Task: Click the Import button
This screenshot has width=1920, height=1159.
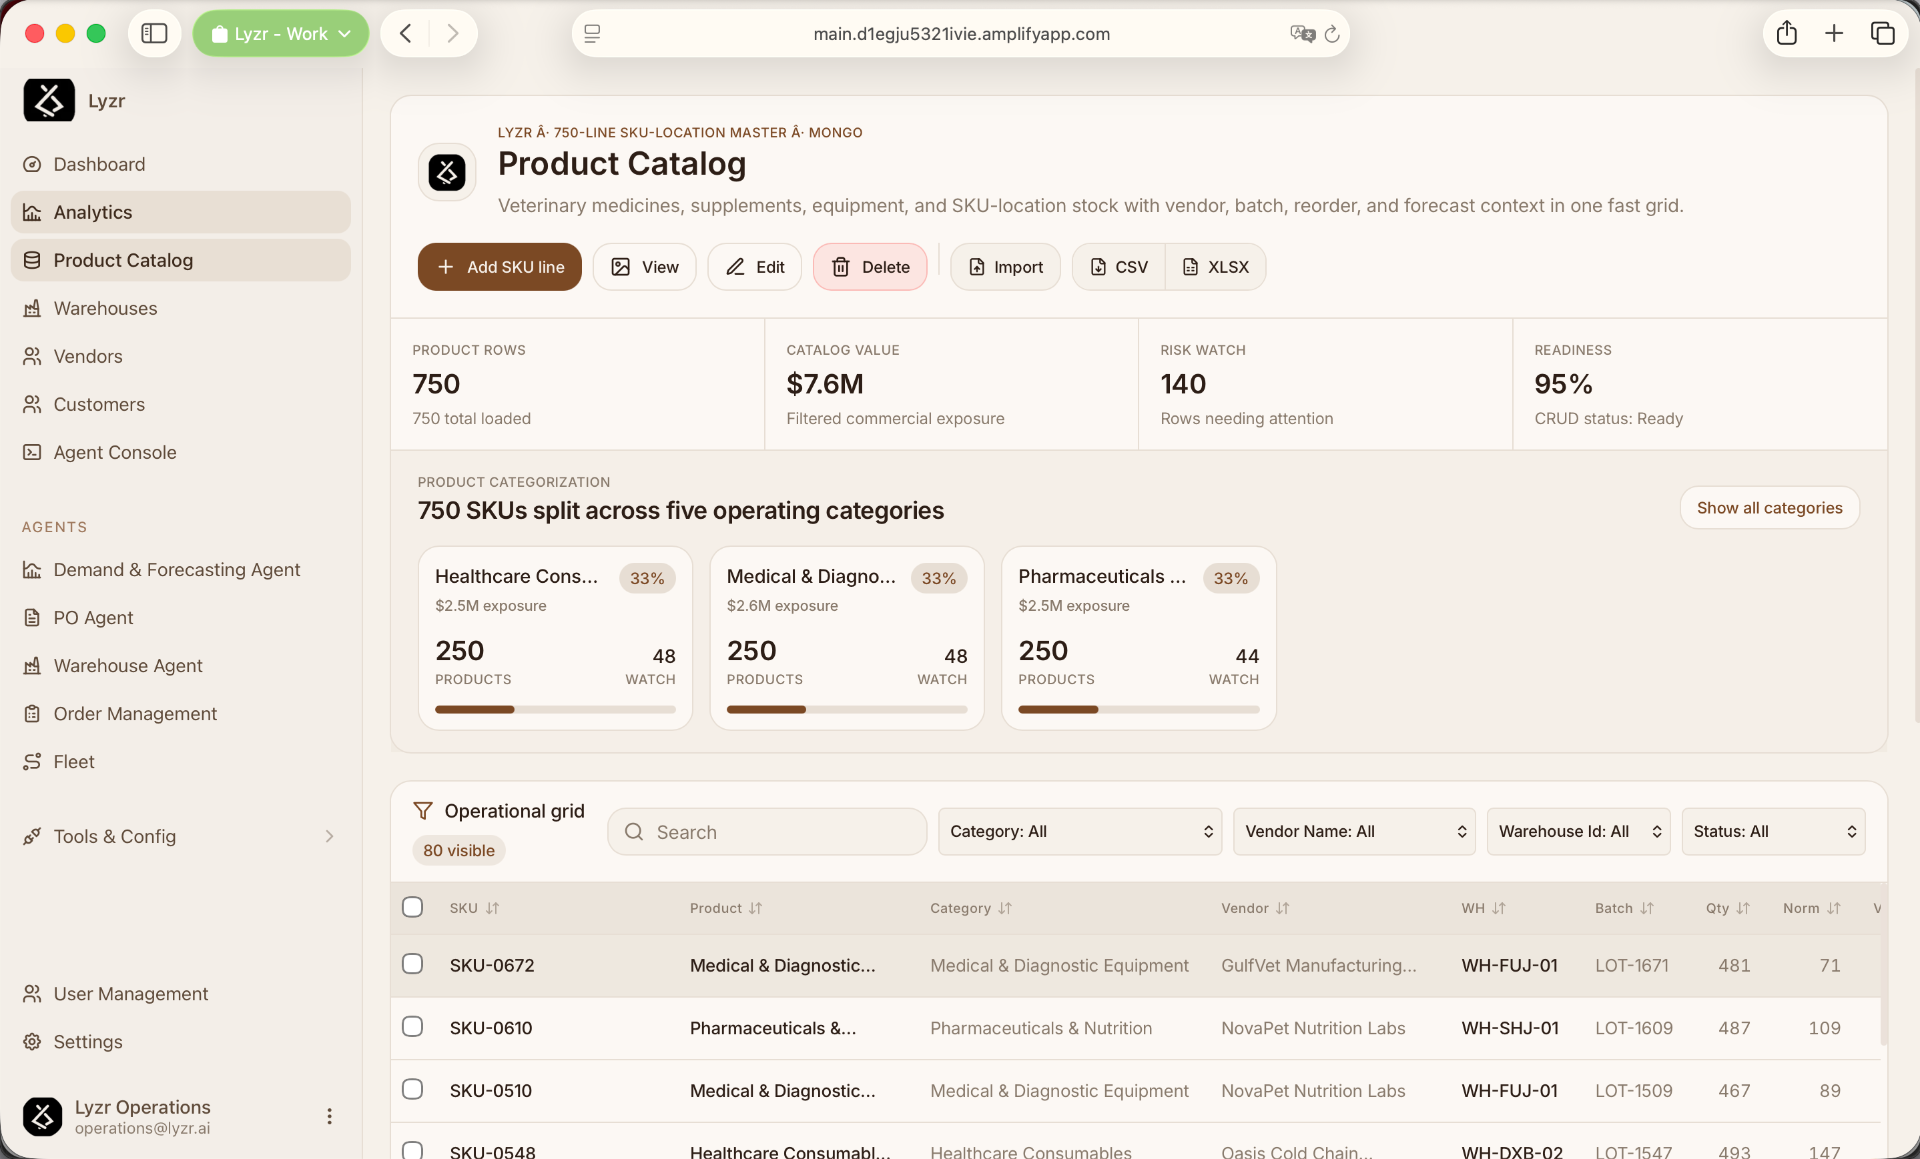Action: (x=1005, y=267)
